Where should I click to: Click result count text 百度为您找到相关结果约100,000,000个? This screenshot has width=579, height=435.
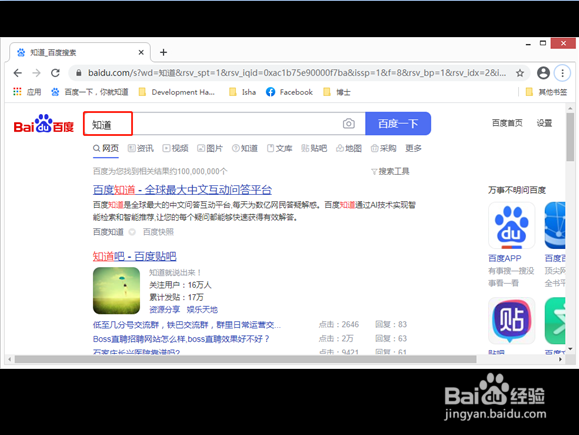(x=160, y=171)
